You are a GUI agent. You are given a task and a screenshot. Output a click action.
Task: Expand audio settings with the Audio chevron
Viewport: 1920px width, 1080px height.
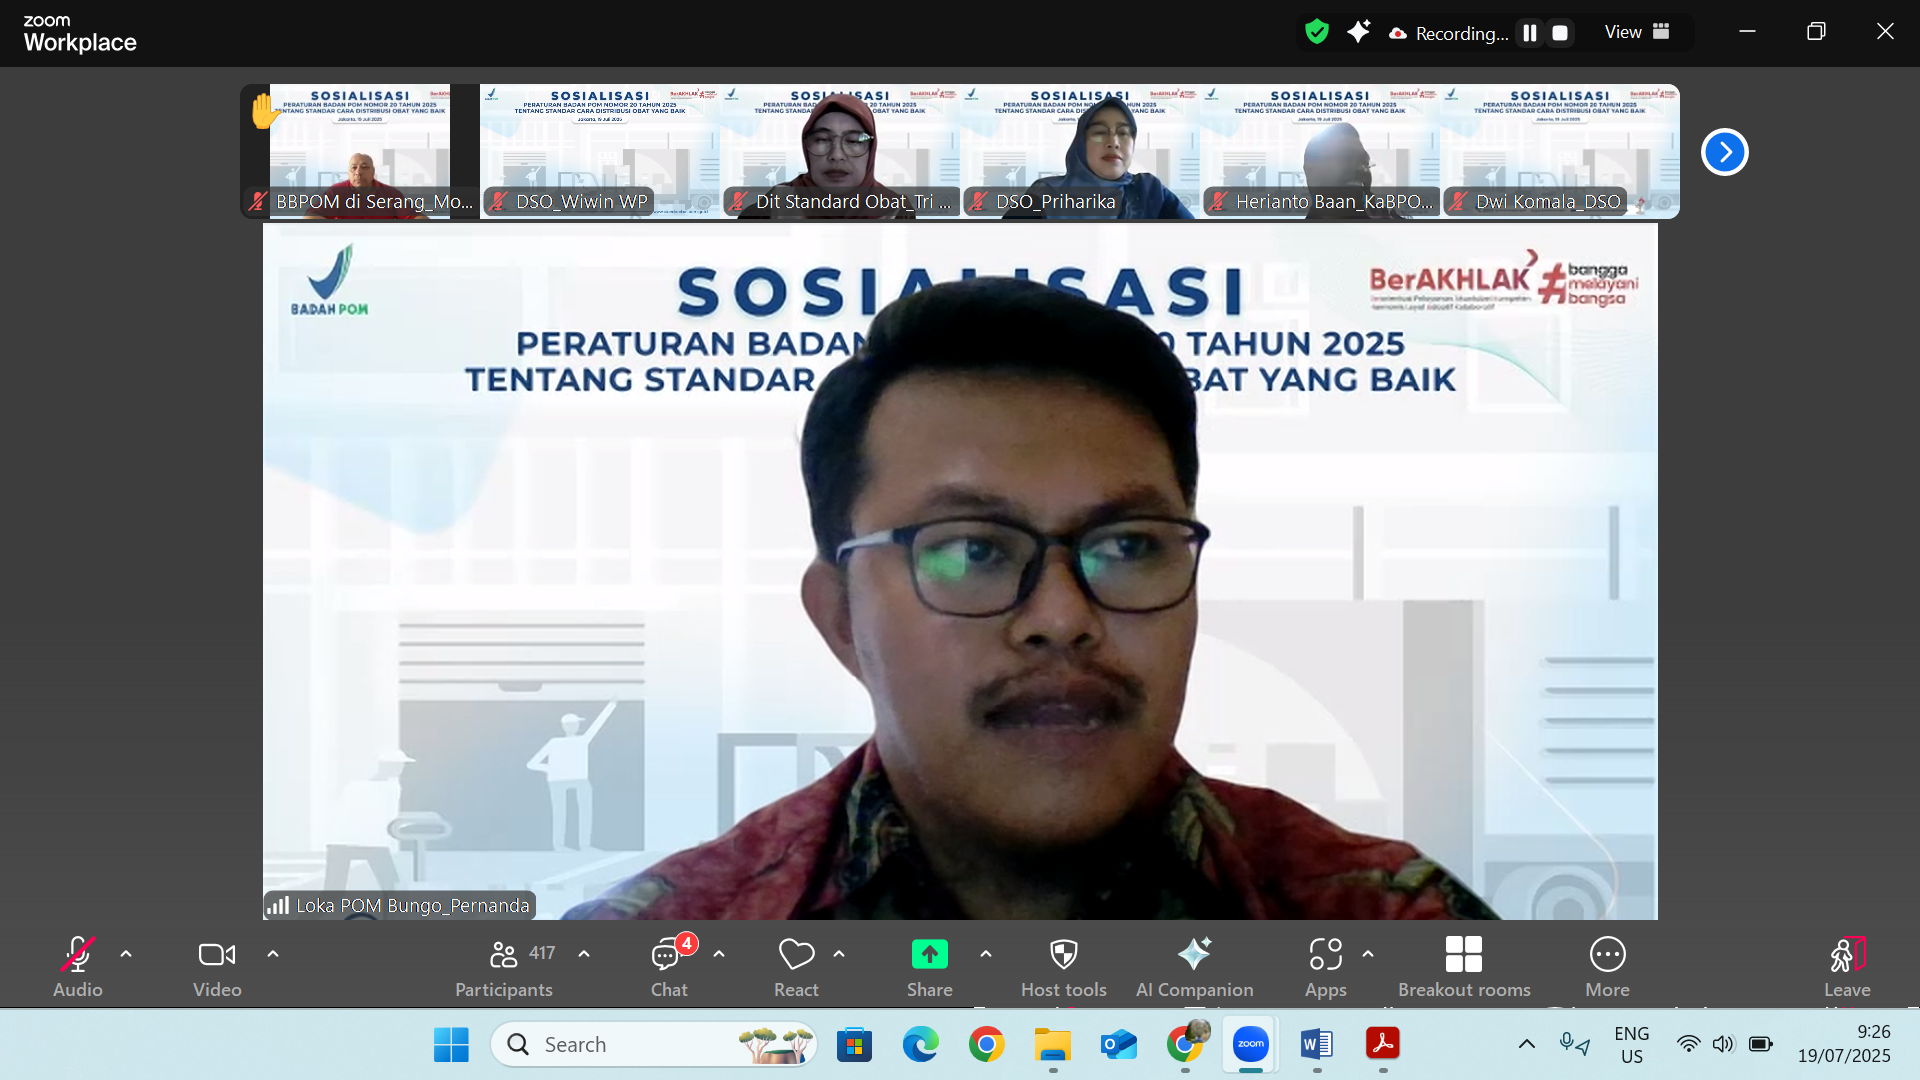click(x=126, y=955)
